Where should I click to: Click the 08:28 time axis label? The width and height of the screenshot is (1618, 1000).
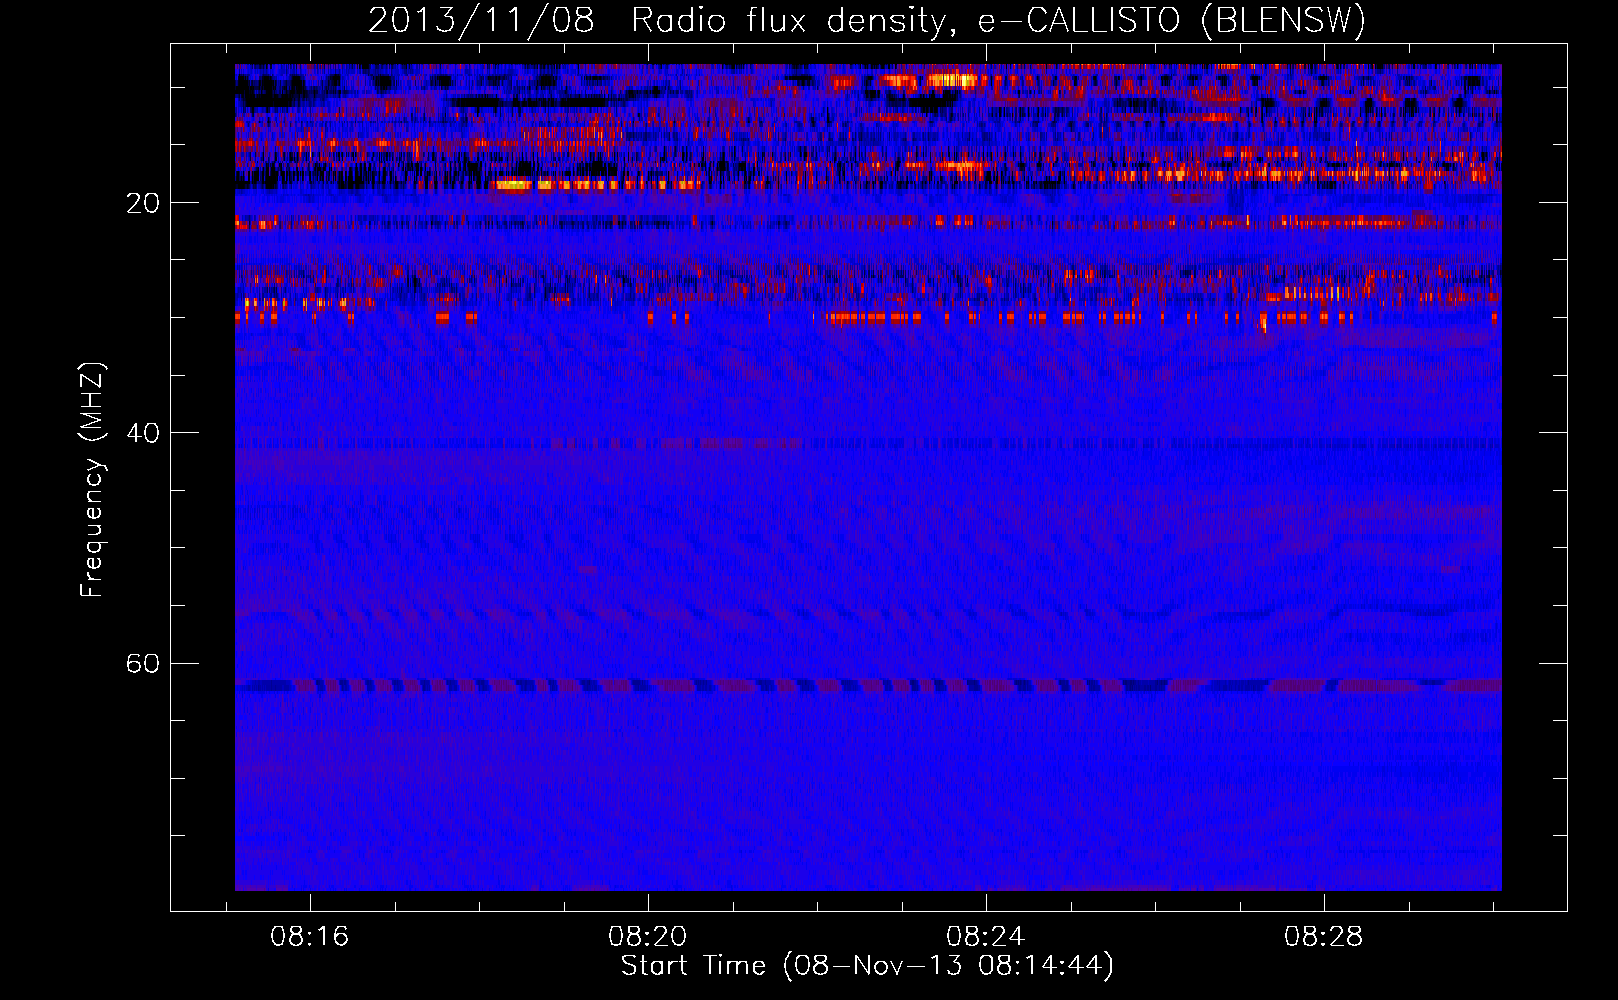click(x=1324, y=937)
